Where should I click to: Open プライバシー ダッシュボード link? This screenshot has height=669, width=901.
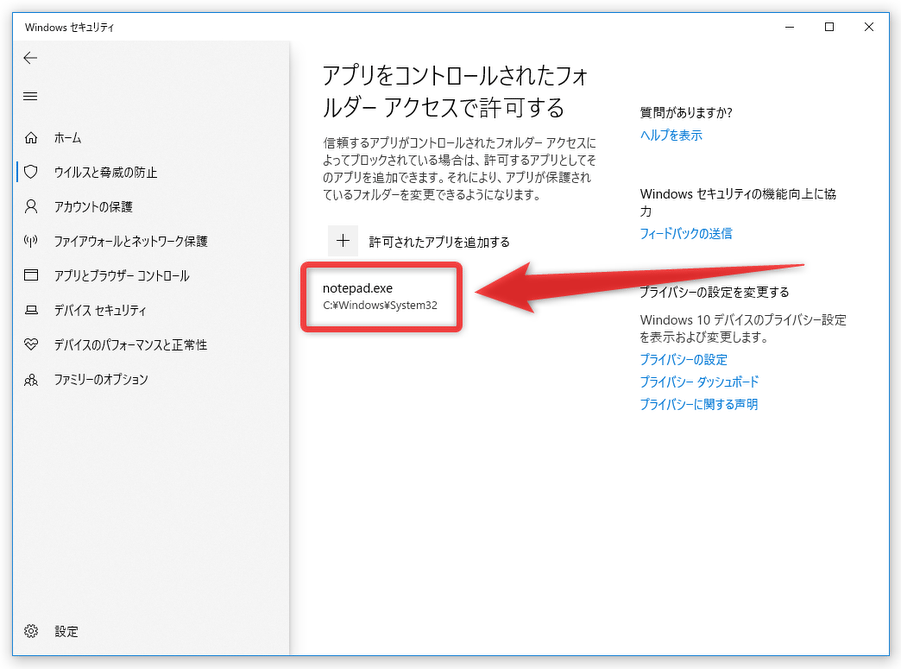pos(699,382)
